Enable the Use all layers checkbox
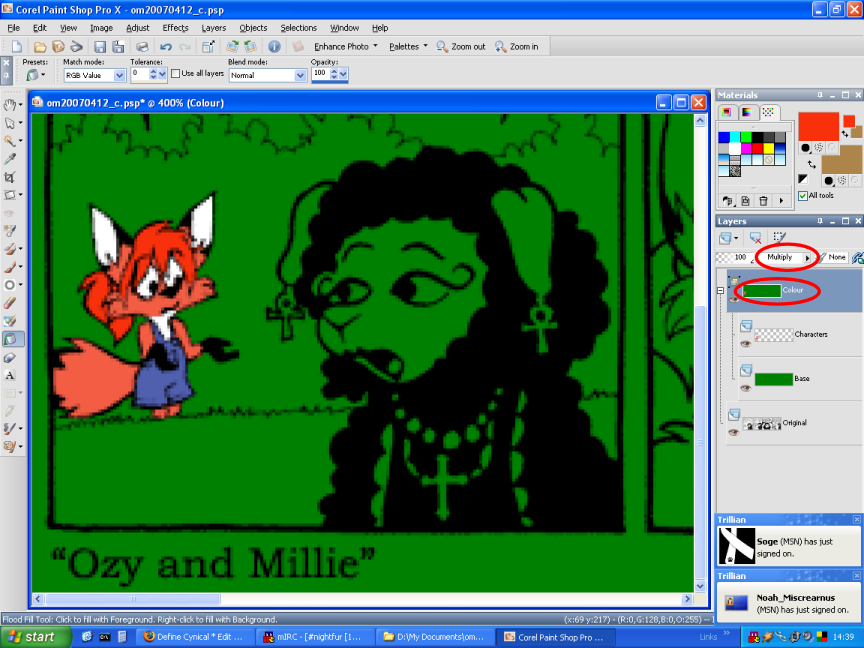 (176, 73)
